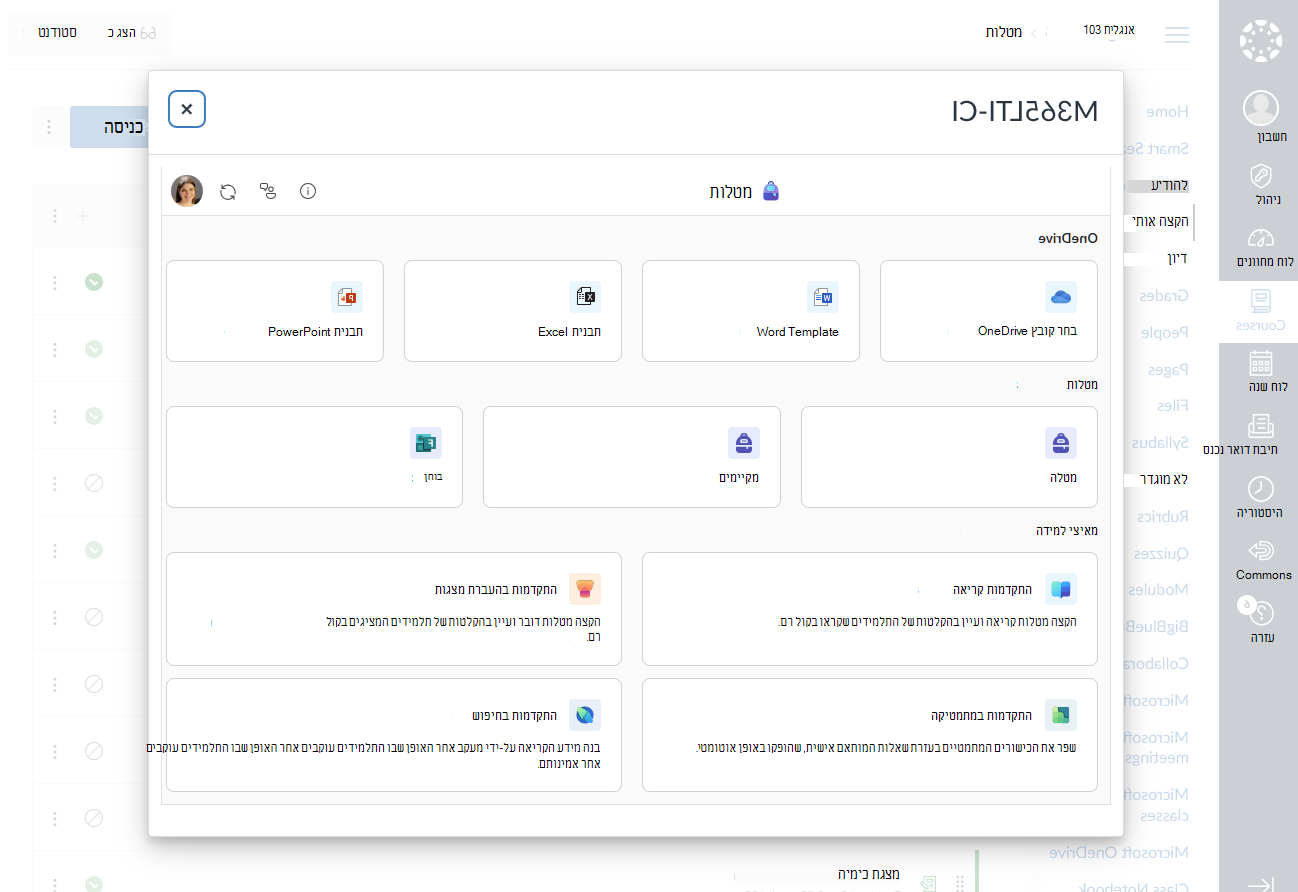Select the בוחן quiz card
1298x892 pixels.
coord(314,457)
